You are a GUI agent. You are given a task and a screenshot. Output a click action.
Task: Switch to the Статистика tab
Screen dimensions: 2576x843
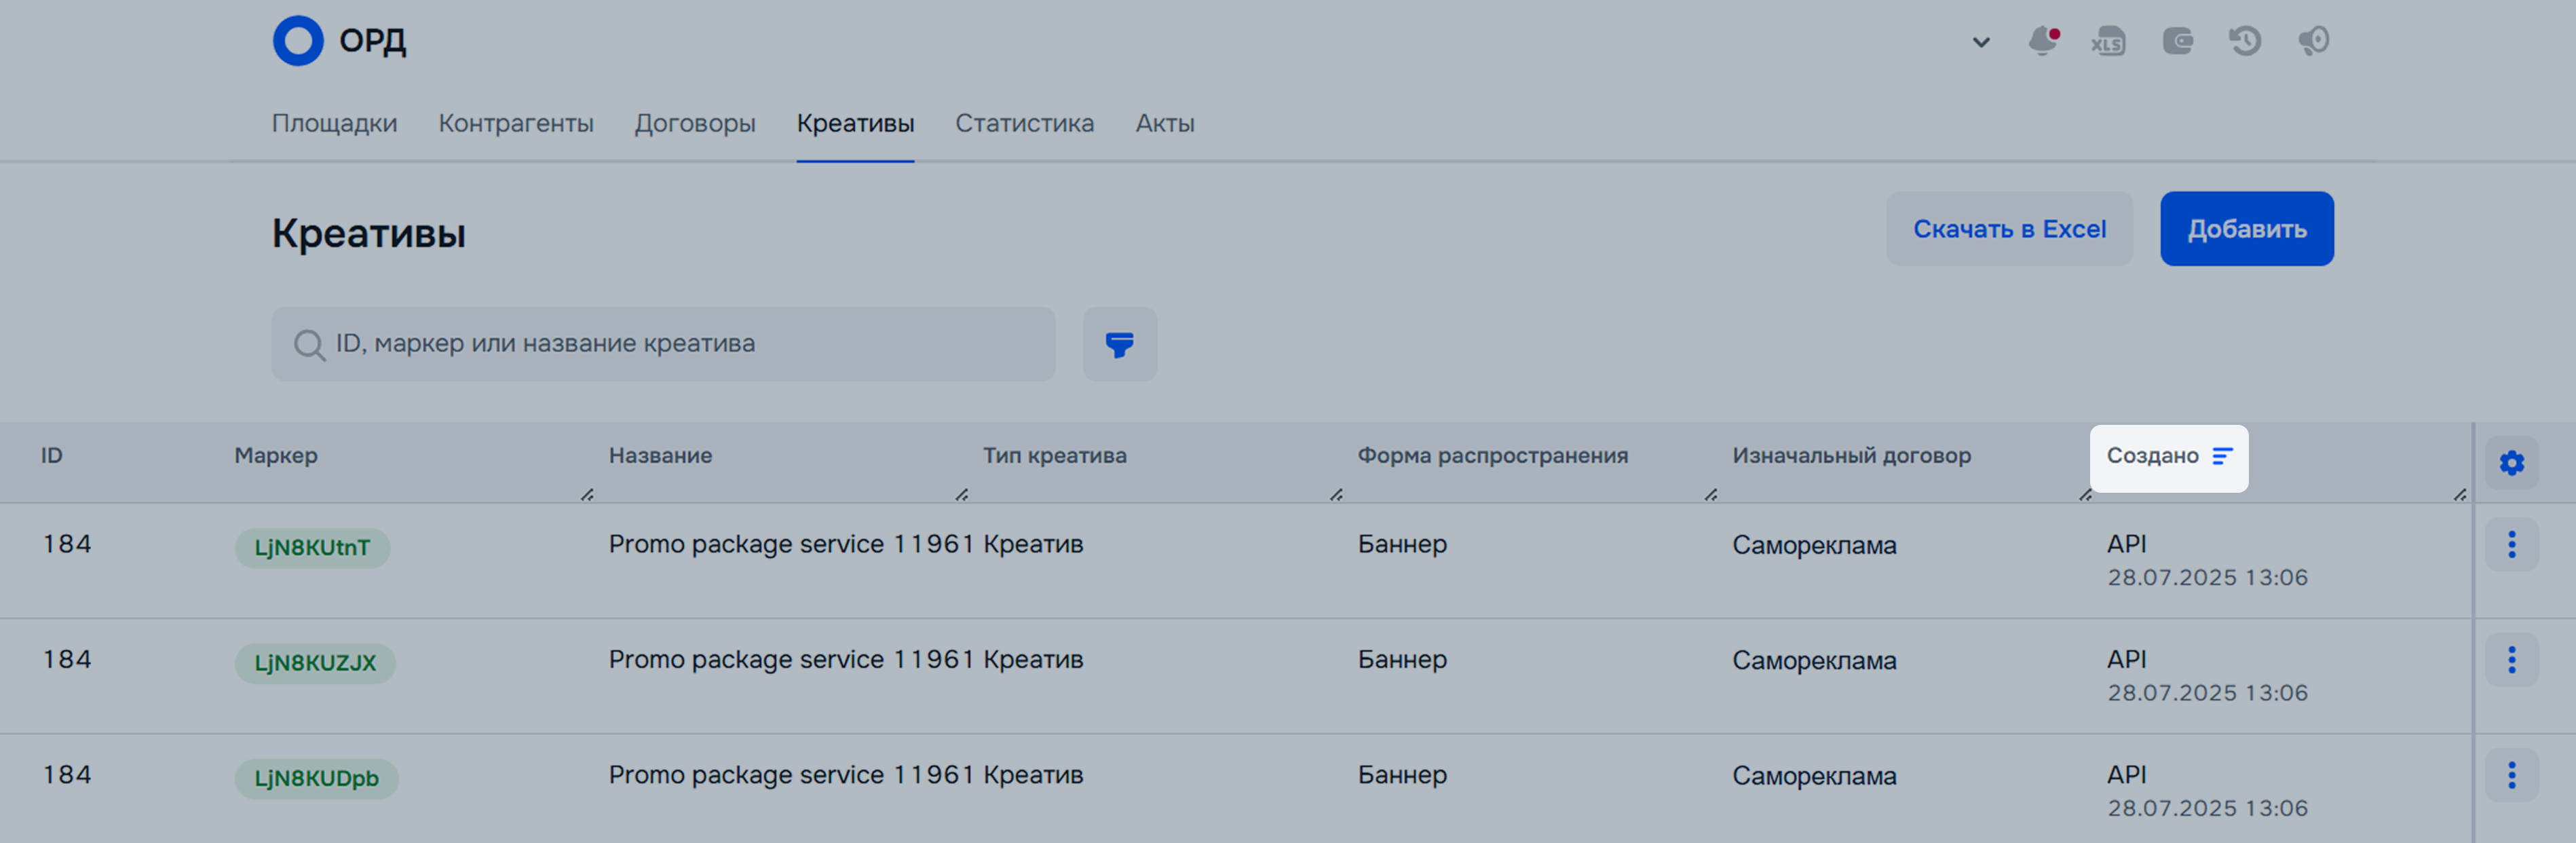pos(1024,123)
